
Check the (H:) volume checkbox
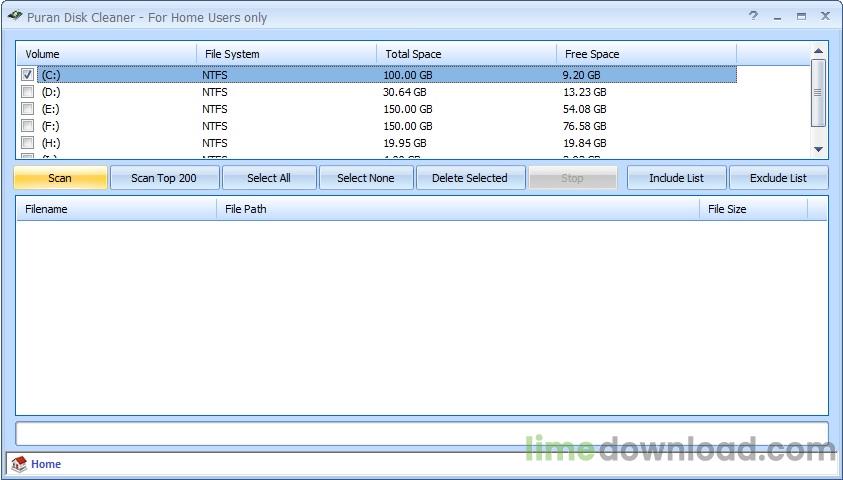click(27, 143)
